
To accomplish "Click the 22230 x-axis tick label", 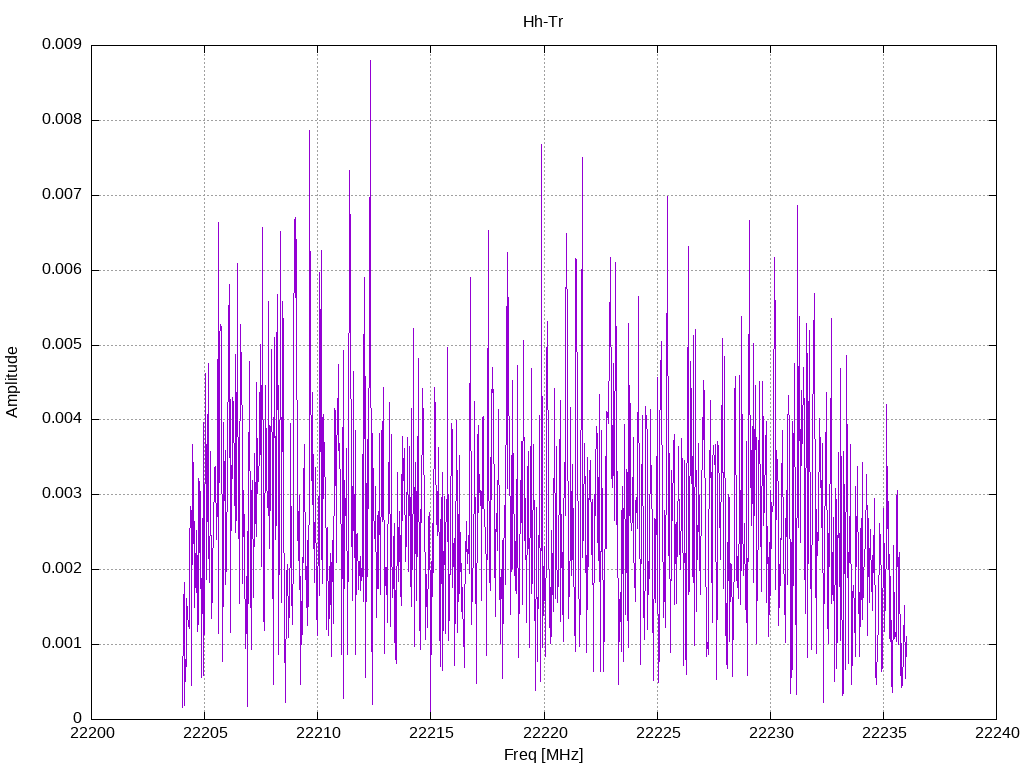I will pyautogui.click(x=771, y=733).
